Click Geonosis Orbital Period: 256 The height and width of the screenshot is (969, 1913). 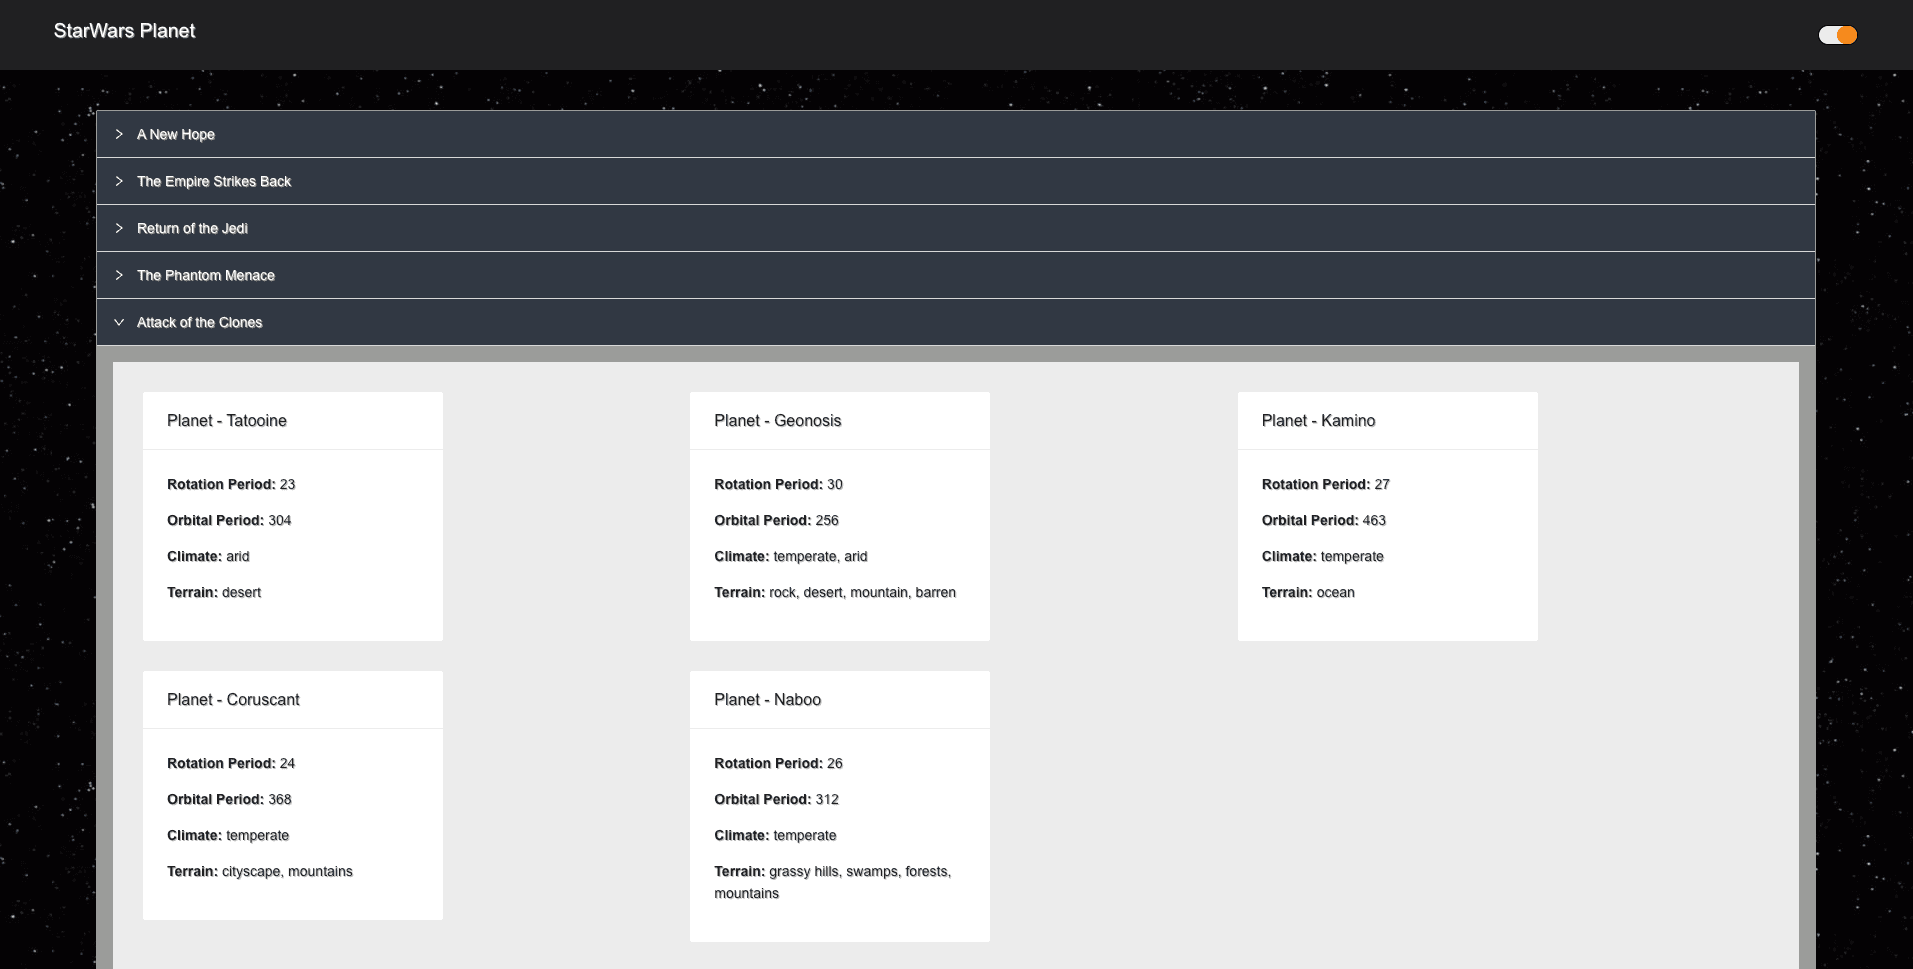pos(776,520)
